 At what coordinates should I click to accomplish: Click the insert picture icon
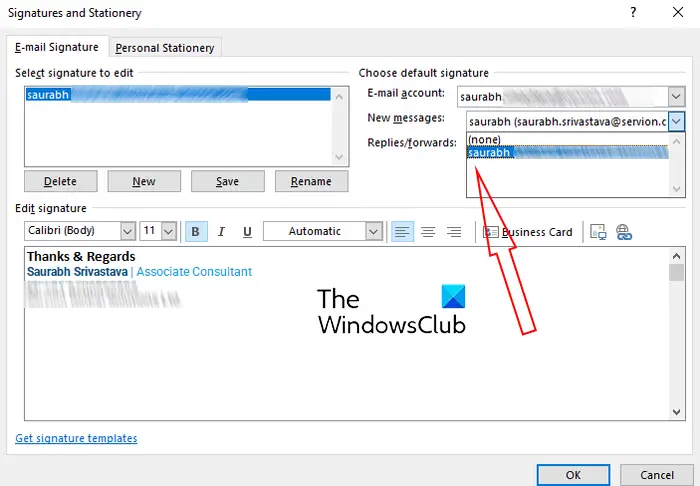tap(598, 232)
